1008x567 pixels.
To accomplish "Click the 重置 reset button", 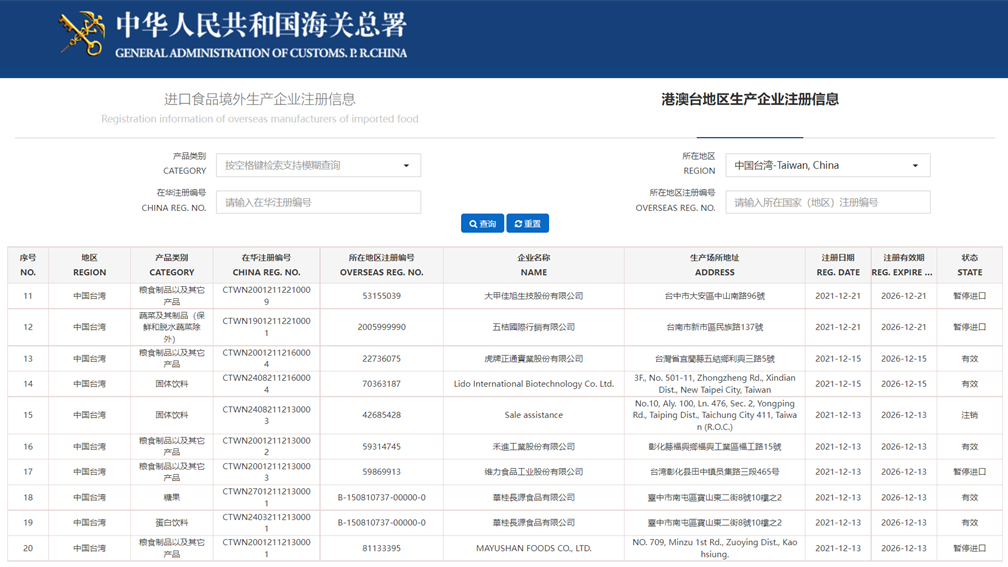I will [527, 224].
